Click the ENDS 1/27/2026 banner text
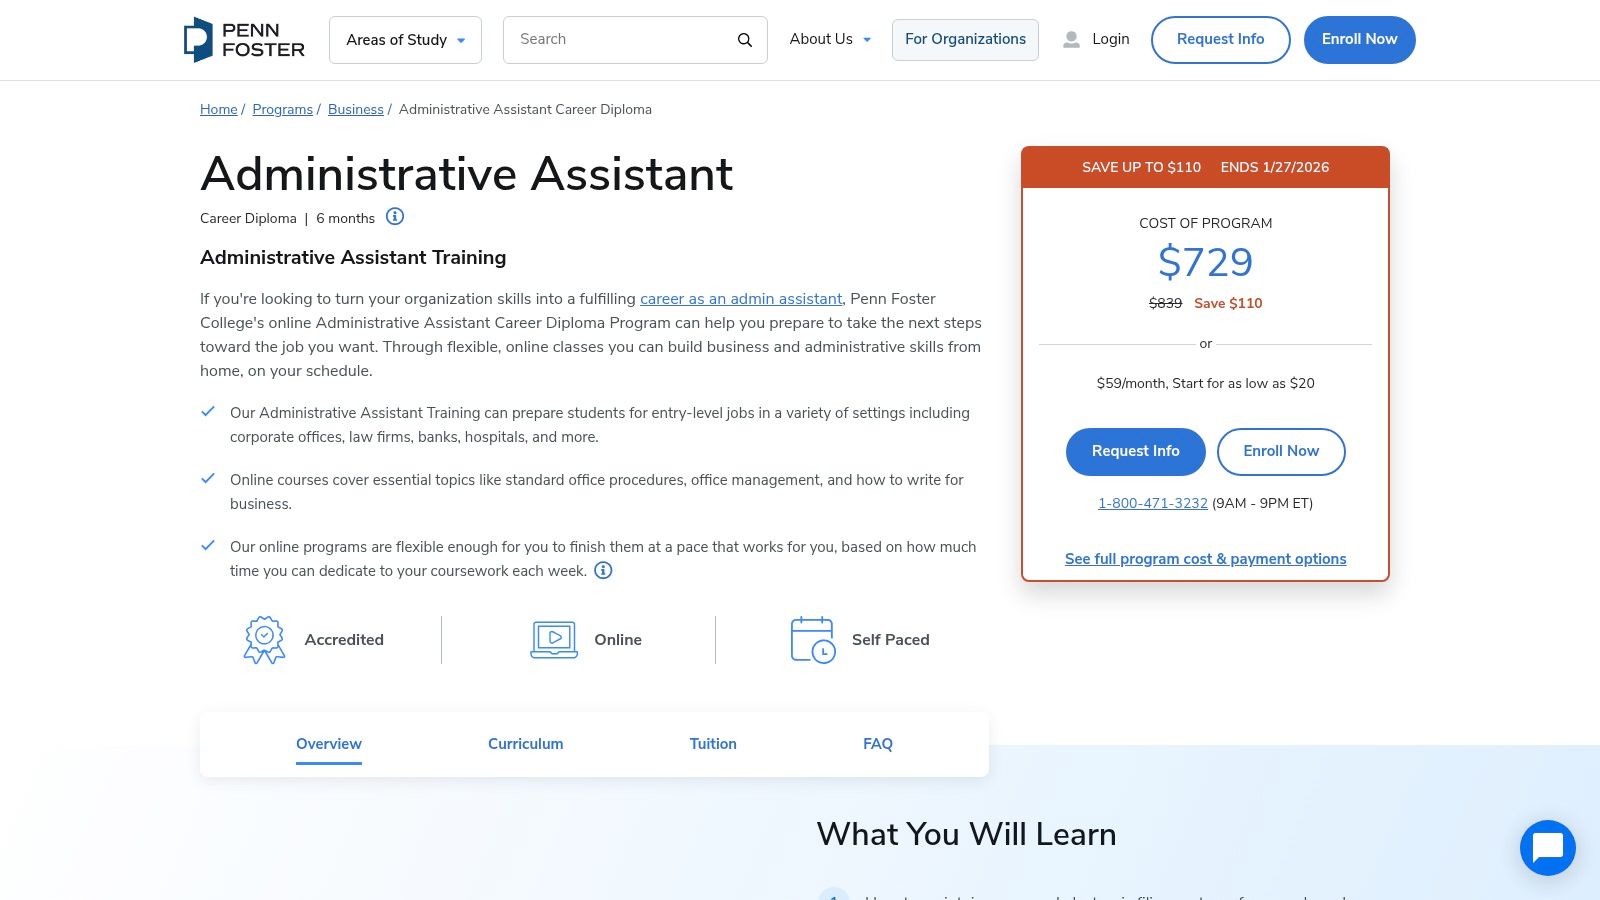1600x900 pixels. pos(1275,167)
